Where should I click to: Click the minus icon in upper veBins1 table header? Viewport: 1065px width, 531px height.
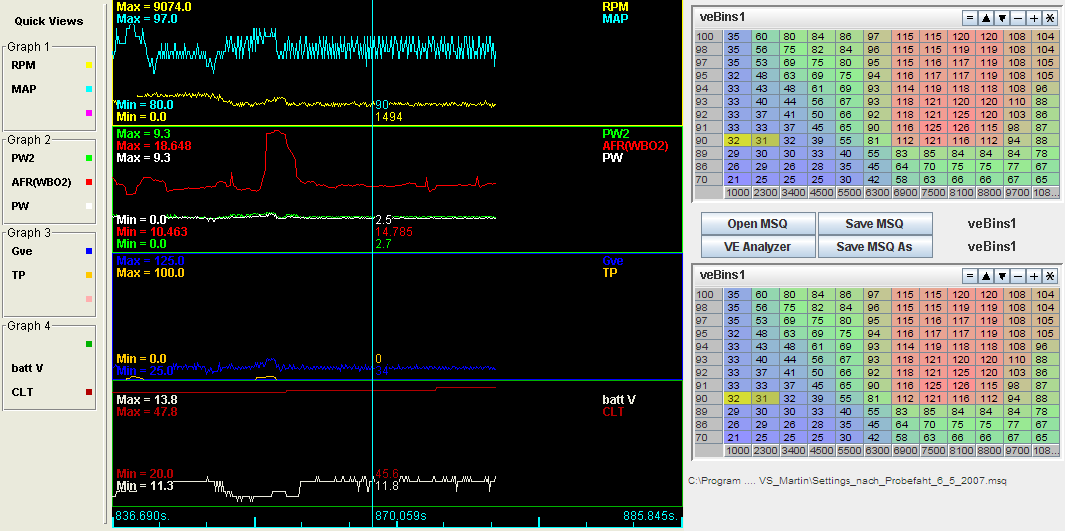[x=1017, y=18]
